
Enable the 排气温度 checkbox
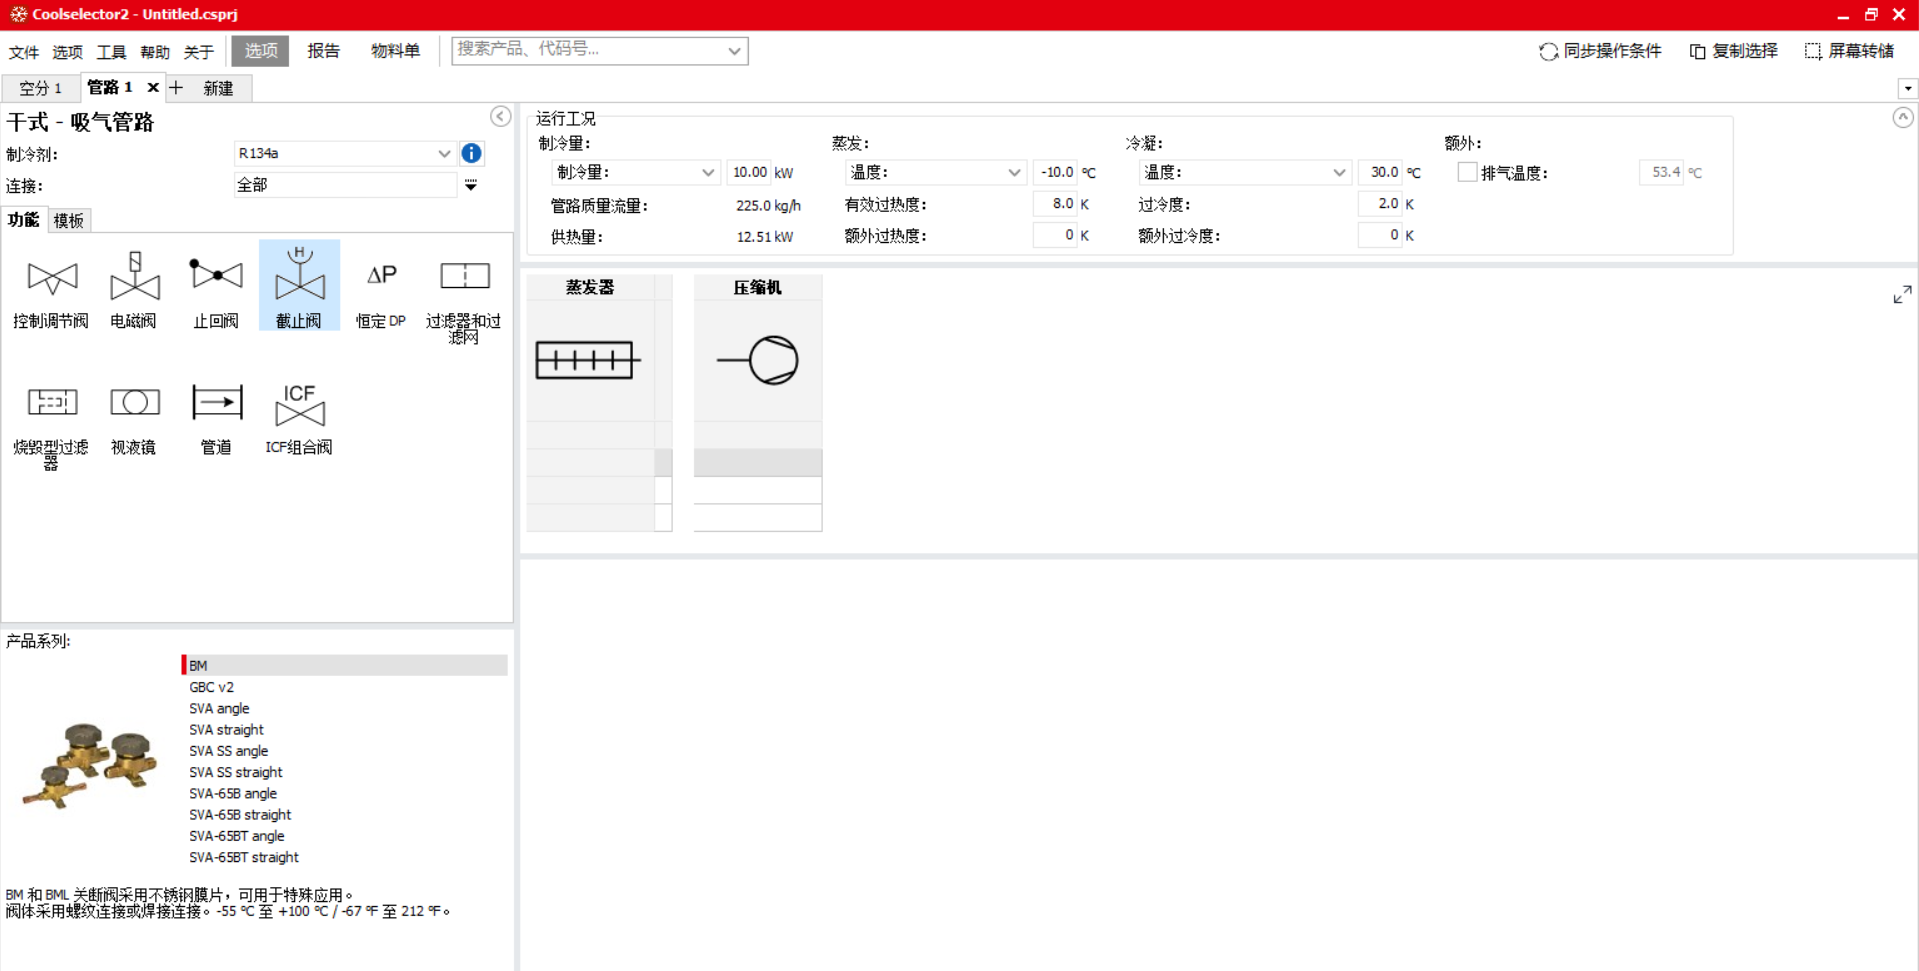tap(1467, 172)
